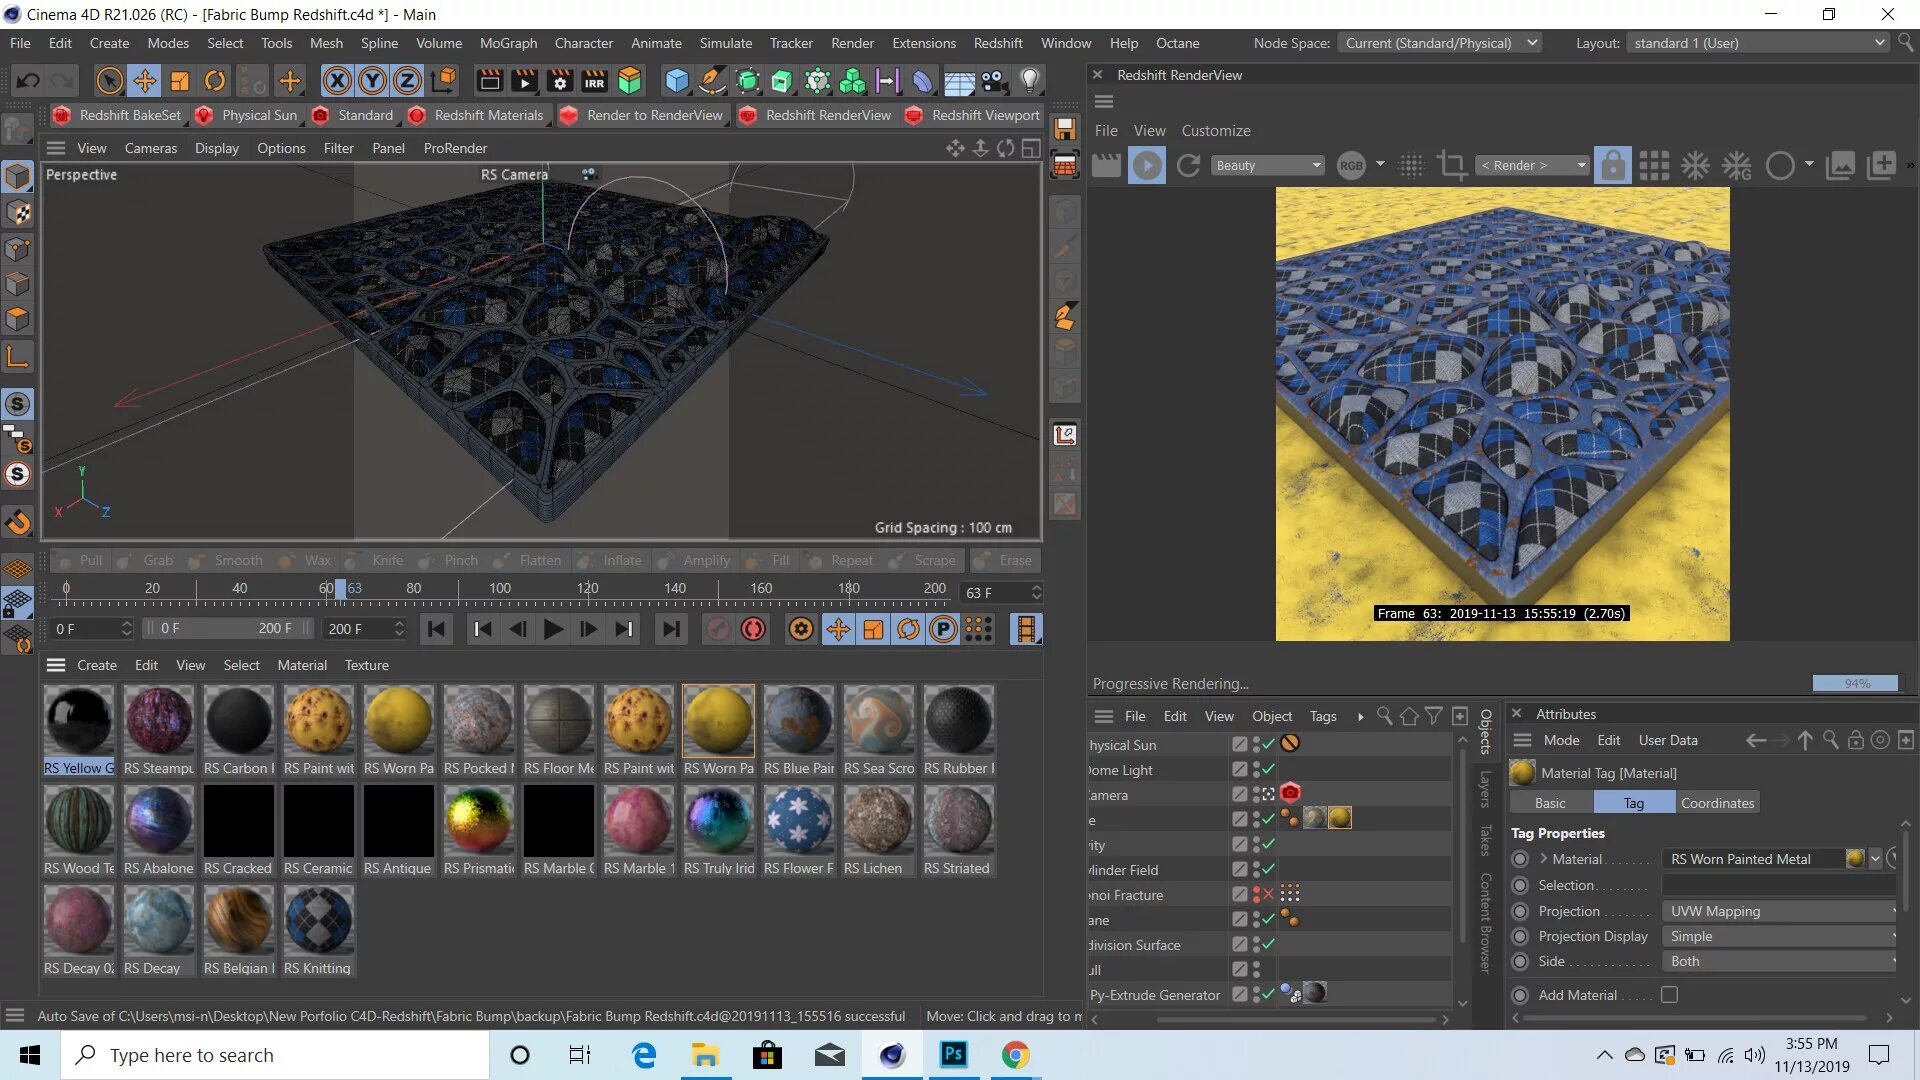Toggle Voronoi Fracture enable mark
The width and height of the screenshot is (1920, 1080).
tap(1268, 894)
